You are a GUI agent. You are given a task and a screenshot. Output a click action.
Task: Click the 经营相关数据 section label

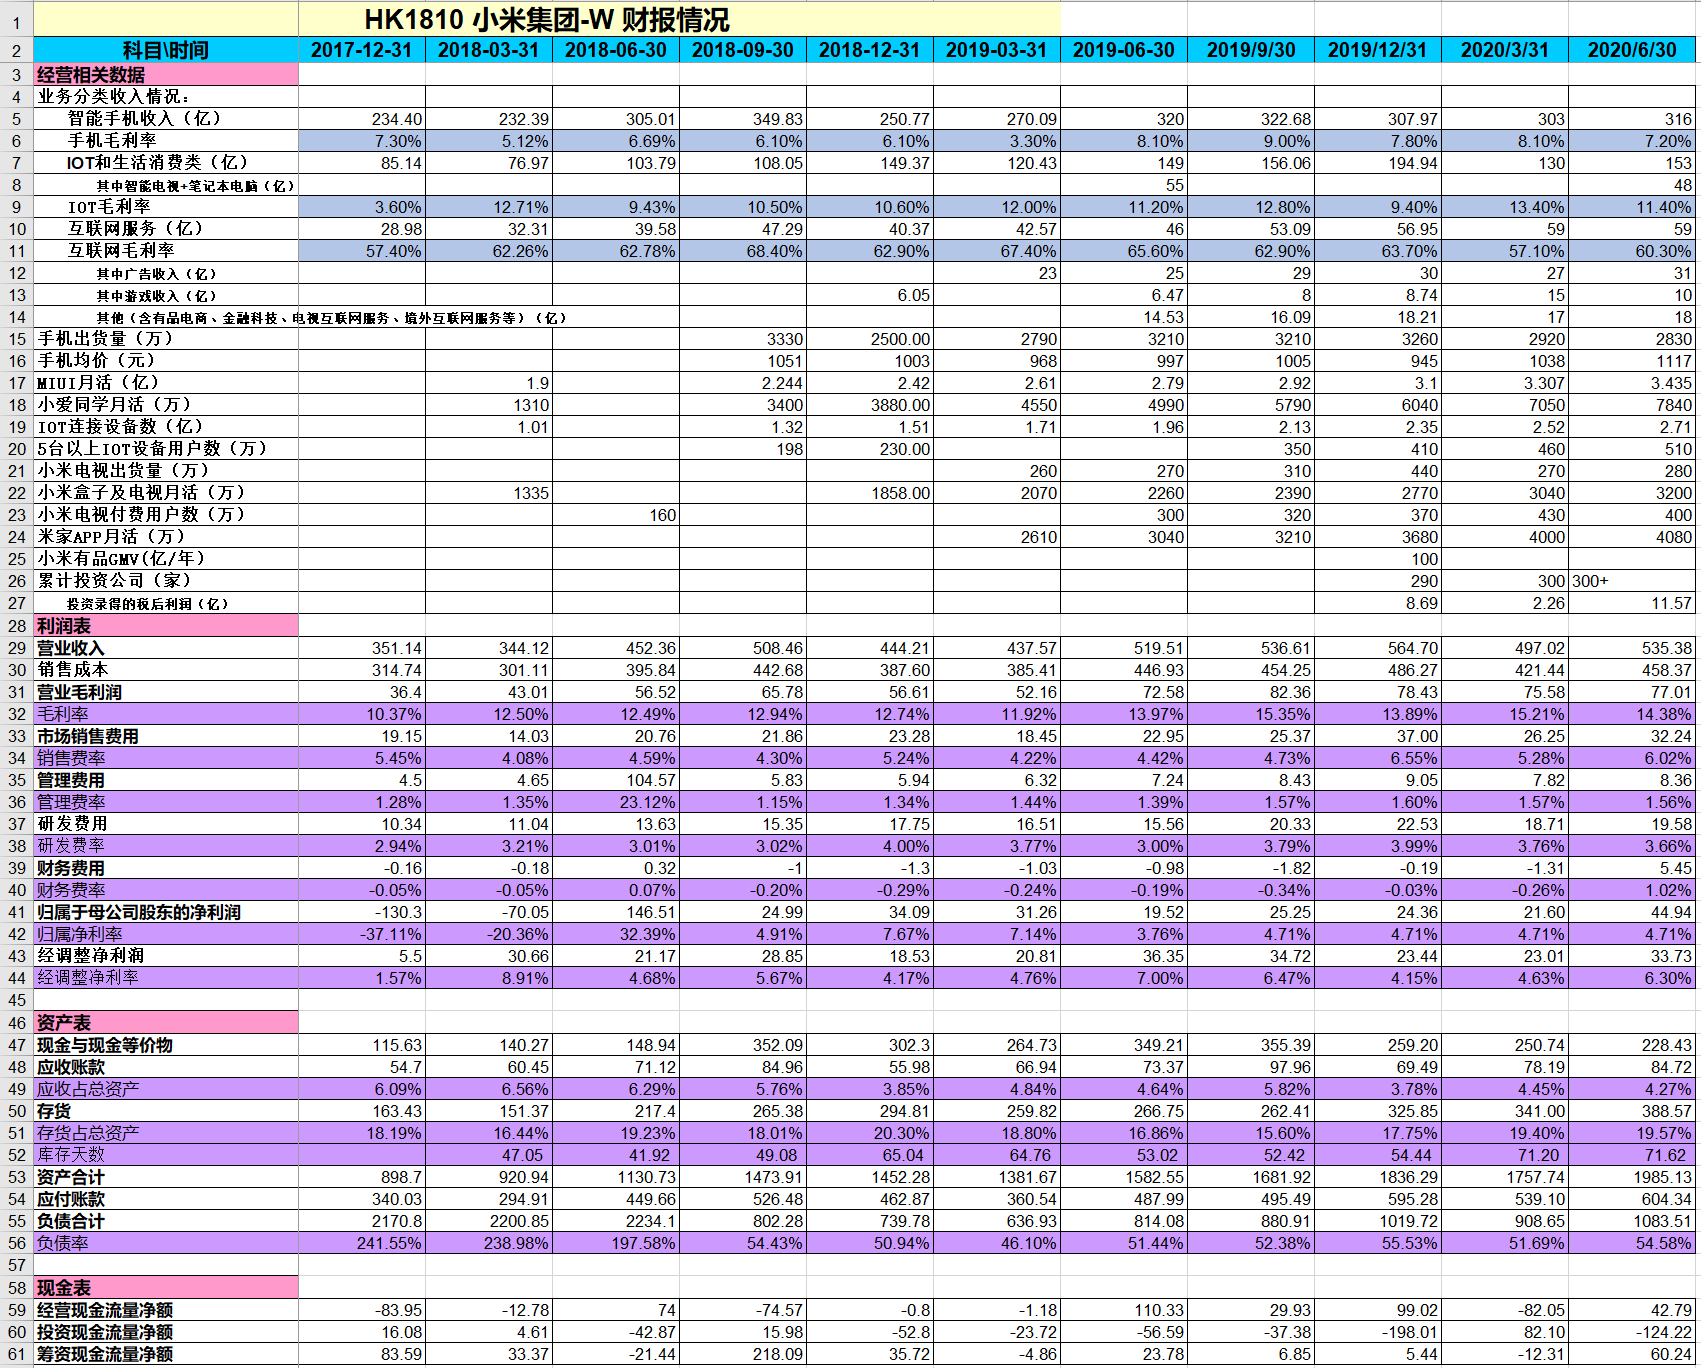pos(166,75)
